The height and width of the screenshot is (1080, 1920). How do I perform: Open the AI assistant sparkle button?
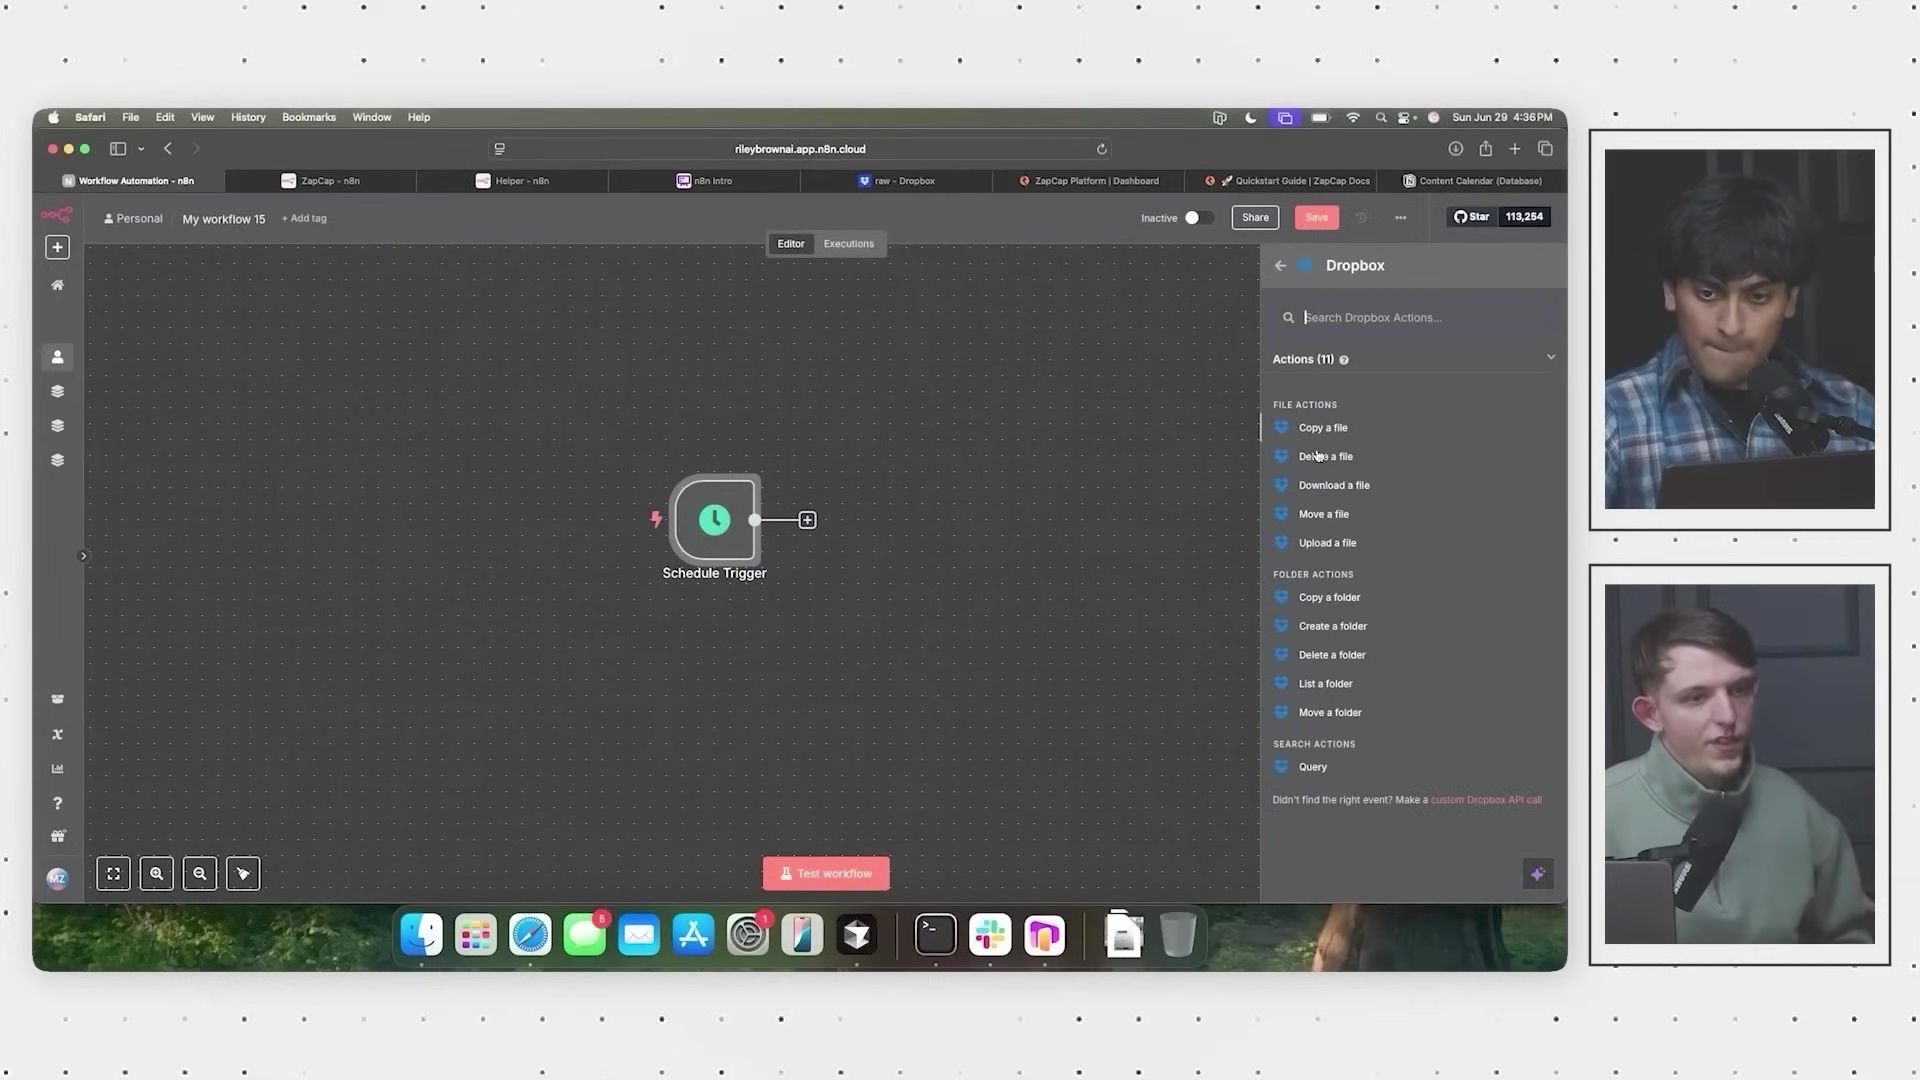[x=1538, y=874]
